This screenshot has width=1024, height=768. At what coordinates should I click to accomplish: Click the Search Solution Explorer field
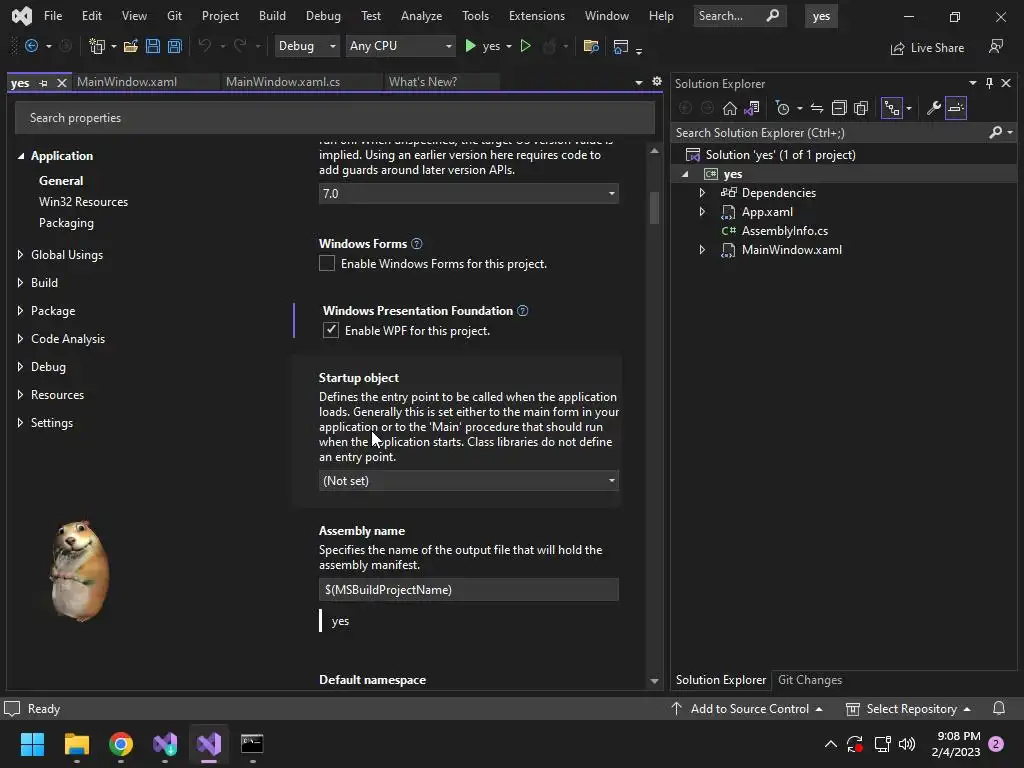[x=829, y=133]
